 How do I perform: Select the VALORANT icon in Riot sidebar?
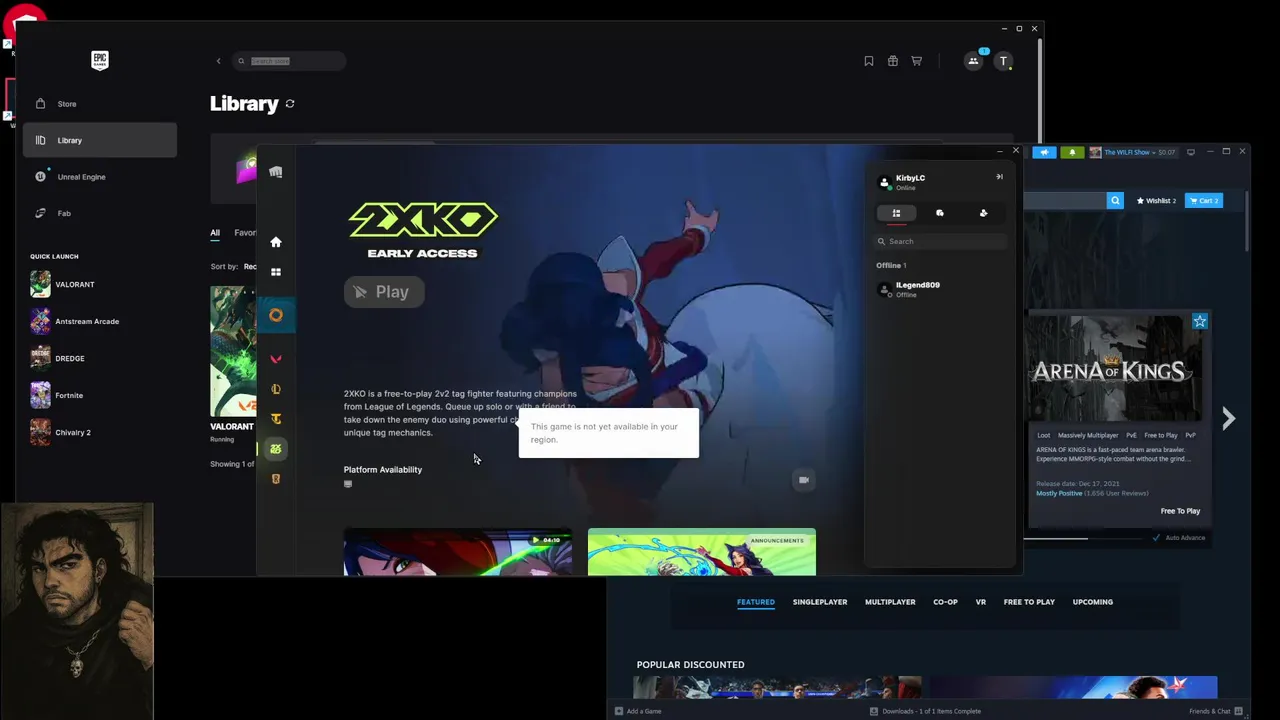276,359
